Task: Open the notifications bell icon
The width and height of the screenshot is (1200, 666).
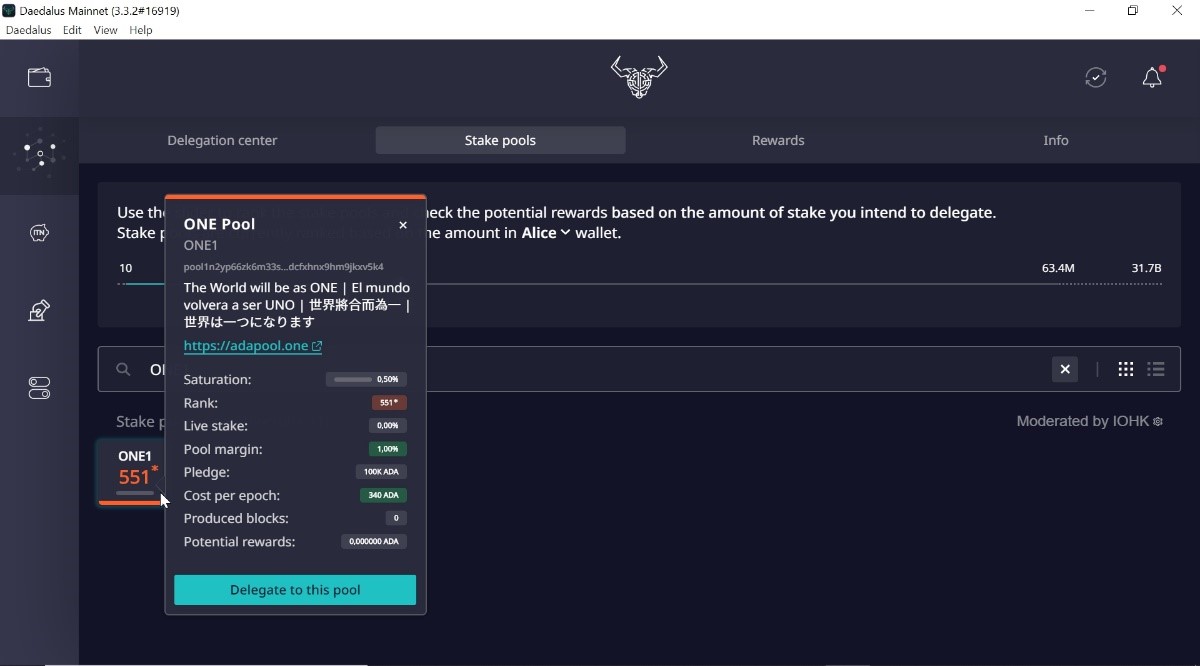Action: click(x=1152, y=77)
